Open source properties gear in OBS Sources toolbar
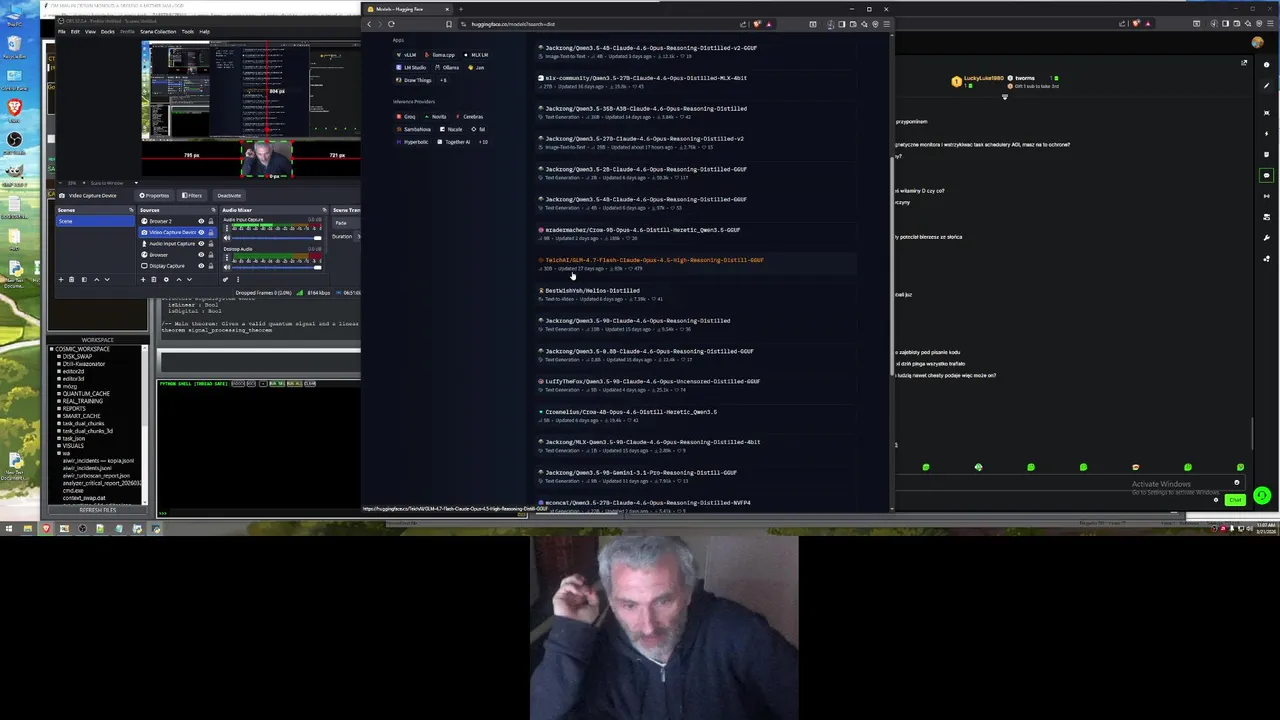This screenshot has height=720, width=1280. tap(166, 279)
